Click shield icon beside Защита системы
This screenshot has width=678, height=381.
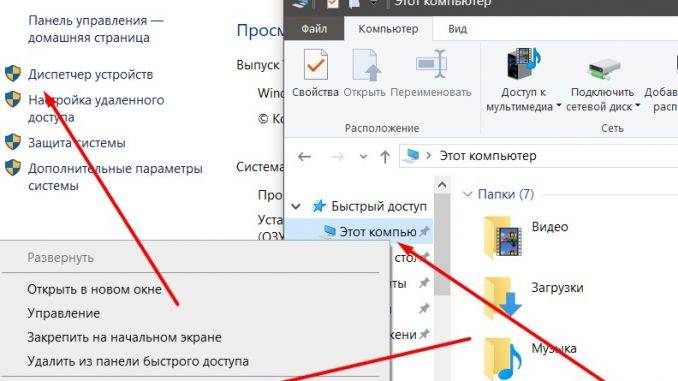pyautogui.click(x=13, y=142)
